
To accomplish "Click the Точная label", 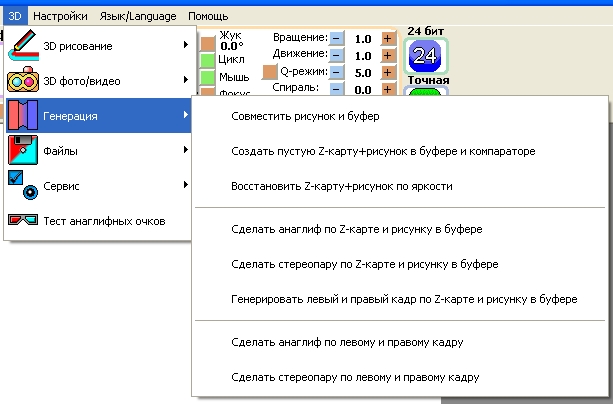I will [x=428, y=80].
